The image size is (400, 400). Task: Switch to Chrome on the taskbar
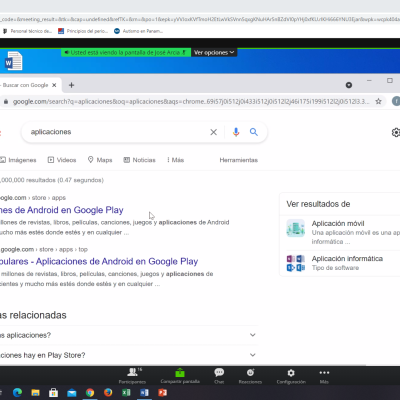(90, 393)
